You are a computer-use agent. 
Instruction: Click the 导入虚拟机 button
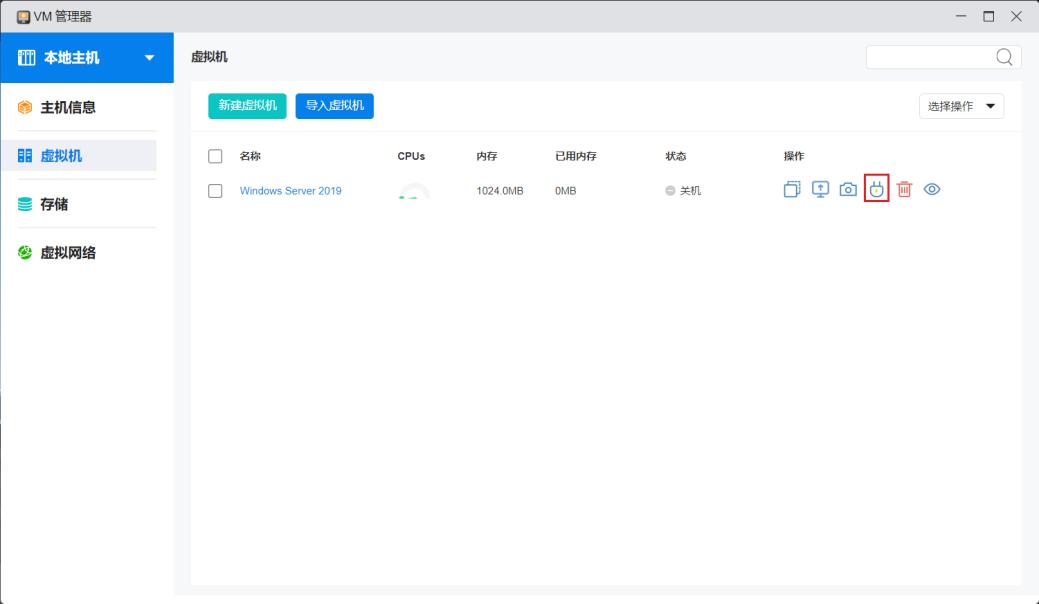pyautogui.click(x=334, y=106)
